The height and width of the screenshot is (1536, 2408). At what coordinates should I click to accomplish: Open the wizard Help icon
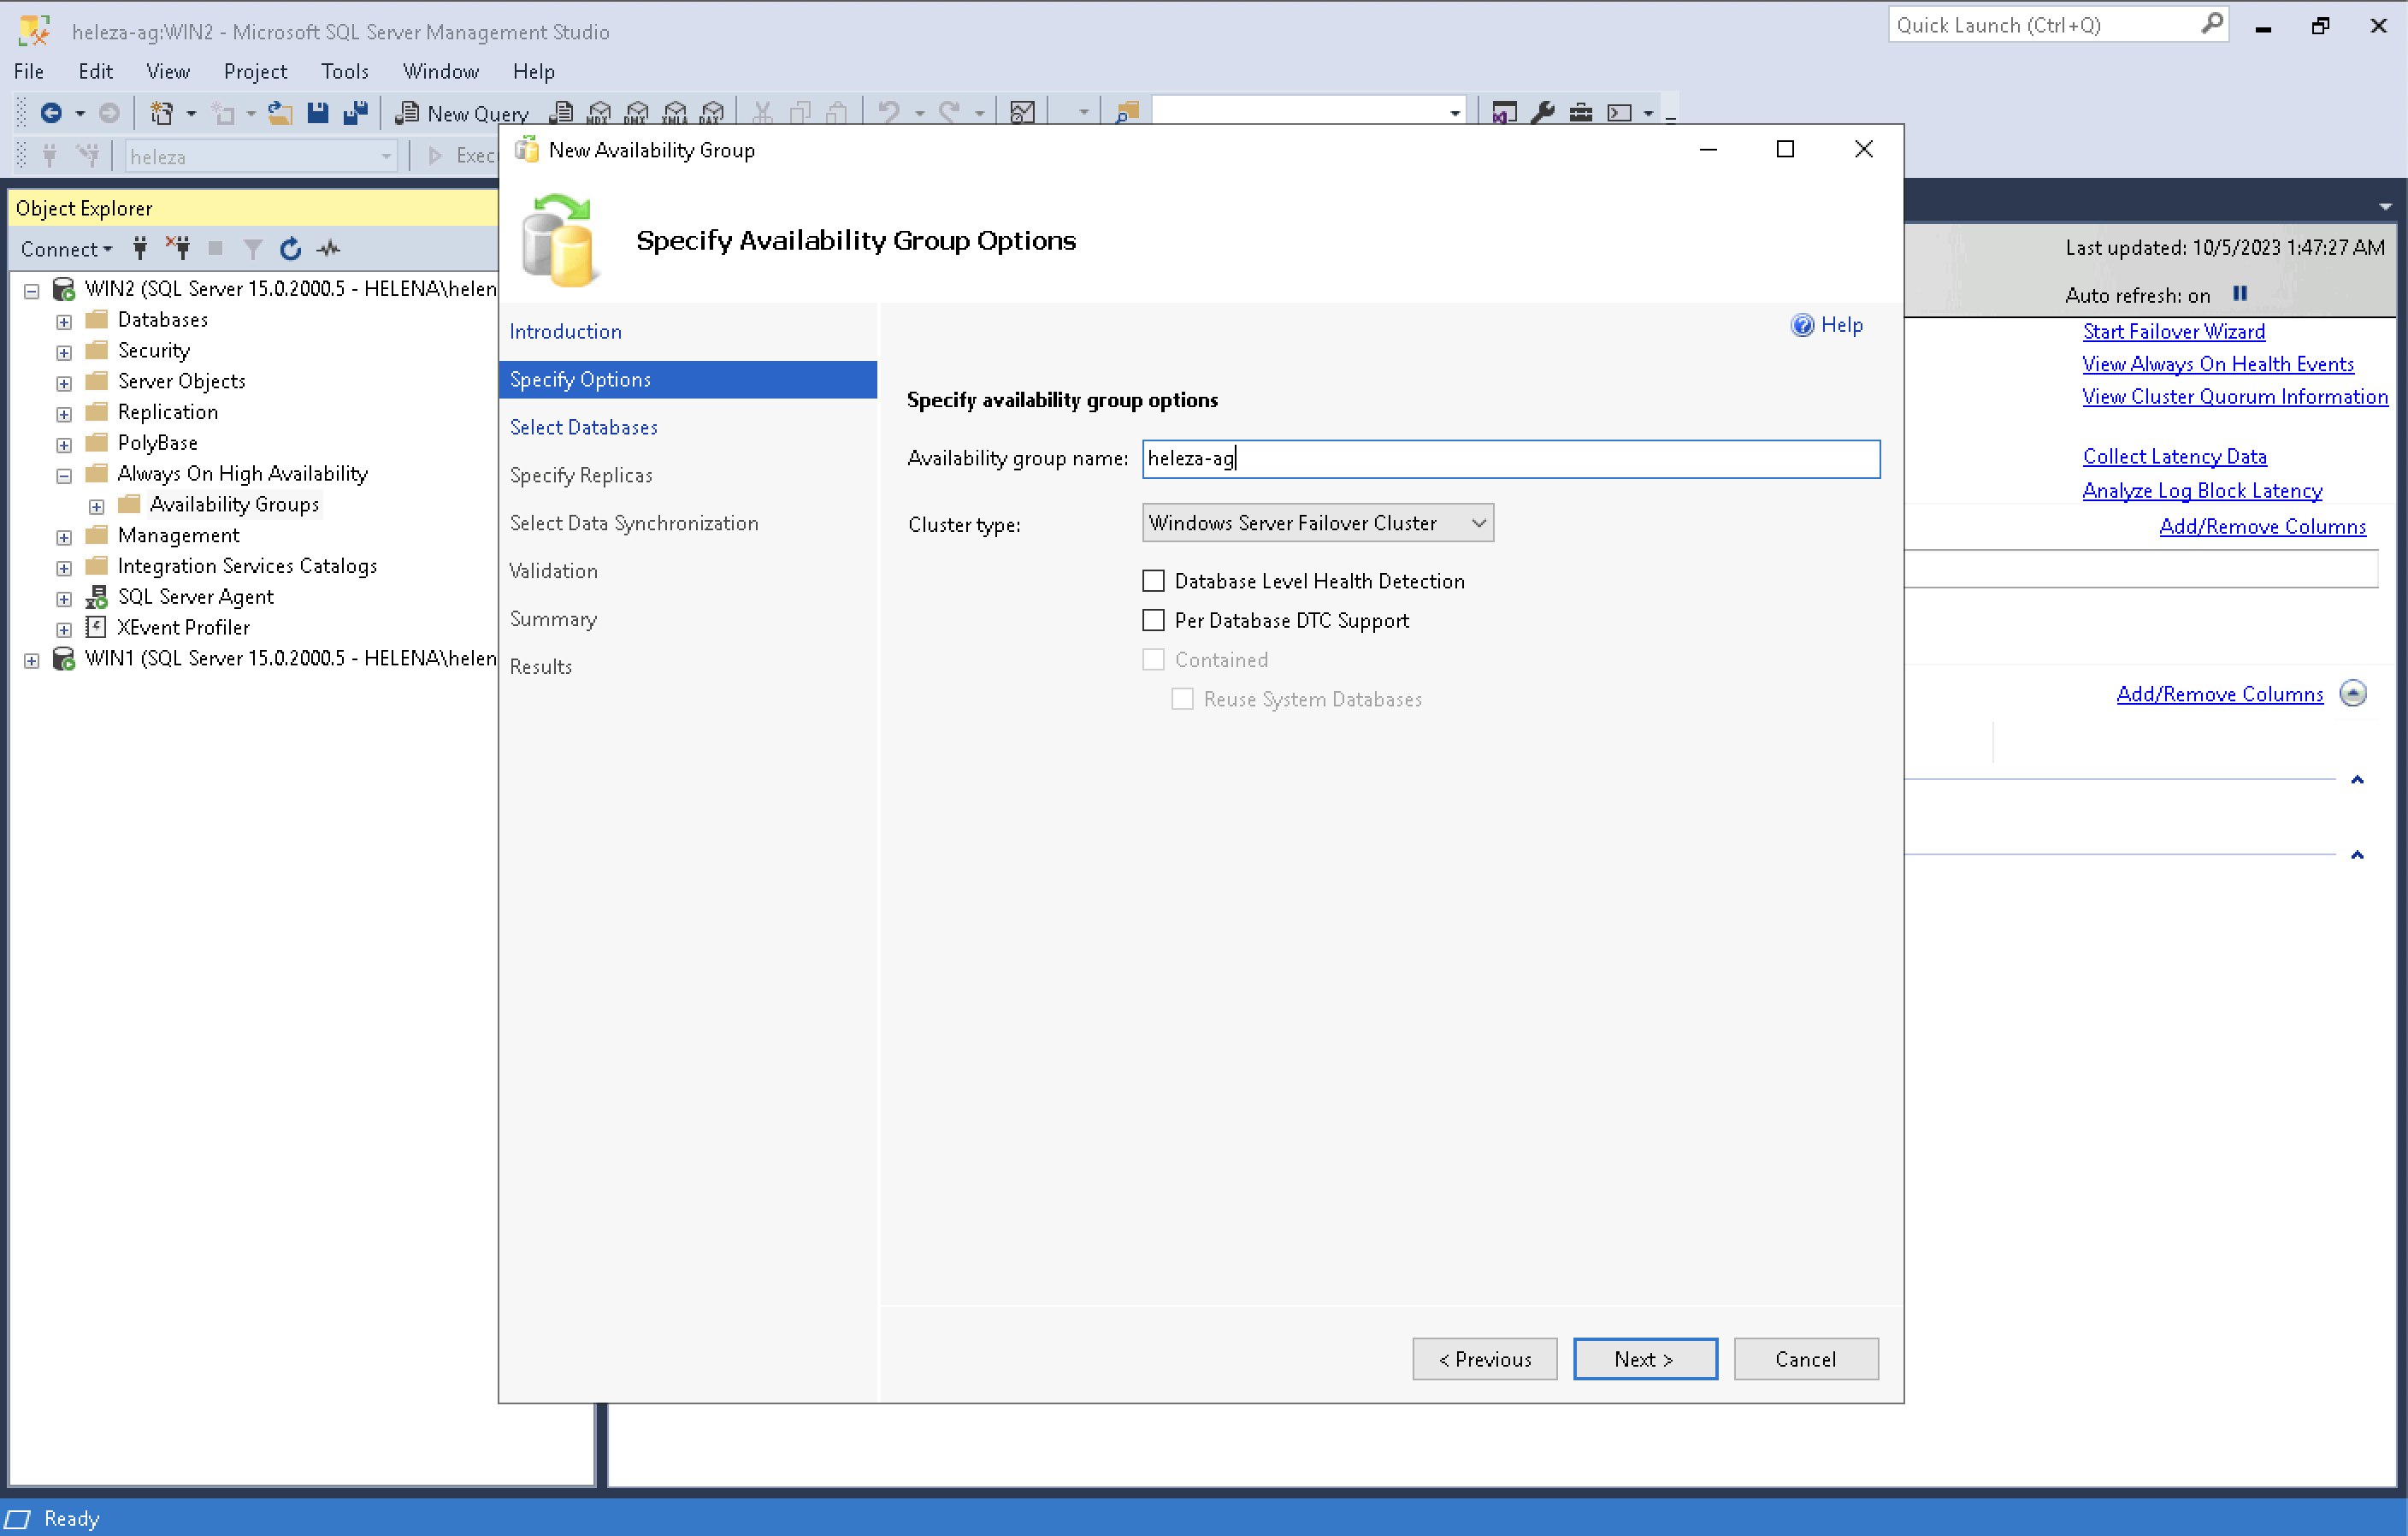(x=1802, y=325)
